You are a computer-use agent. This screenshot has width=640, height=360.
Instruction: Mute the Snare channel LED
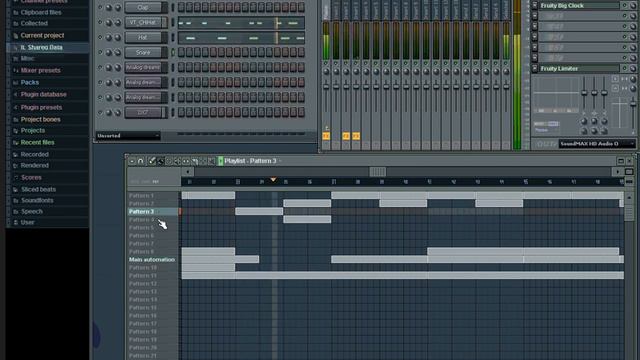(x=100, y=52)
